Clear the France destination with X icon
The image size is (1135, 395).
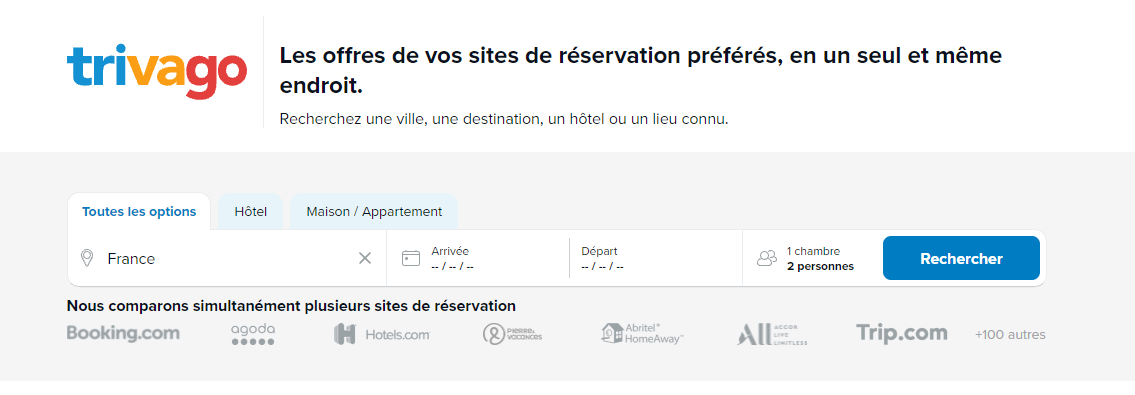[x=365, y=258]
